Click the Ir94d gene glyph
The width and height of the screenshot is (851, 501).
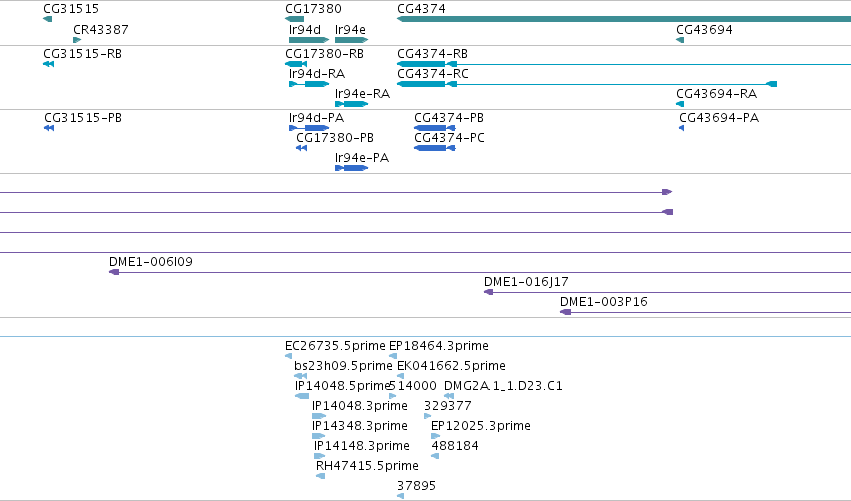tap(309, 40)
